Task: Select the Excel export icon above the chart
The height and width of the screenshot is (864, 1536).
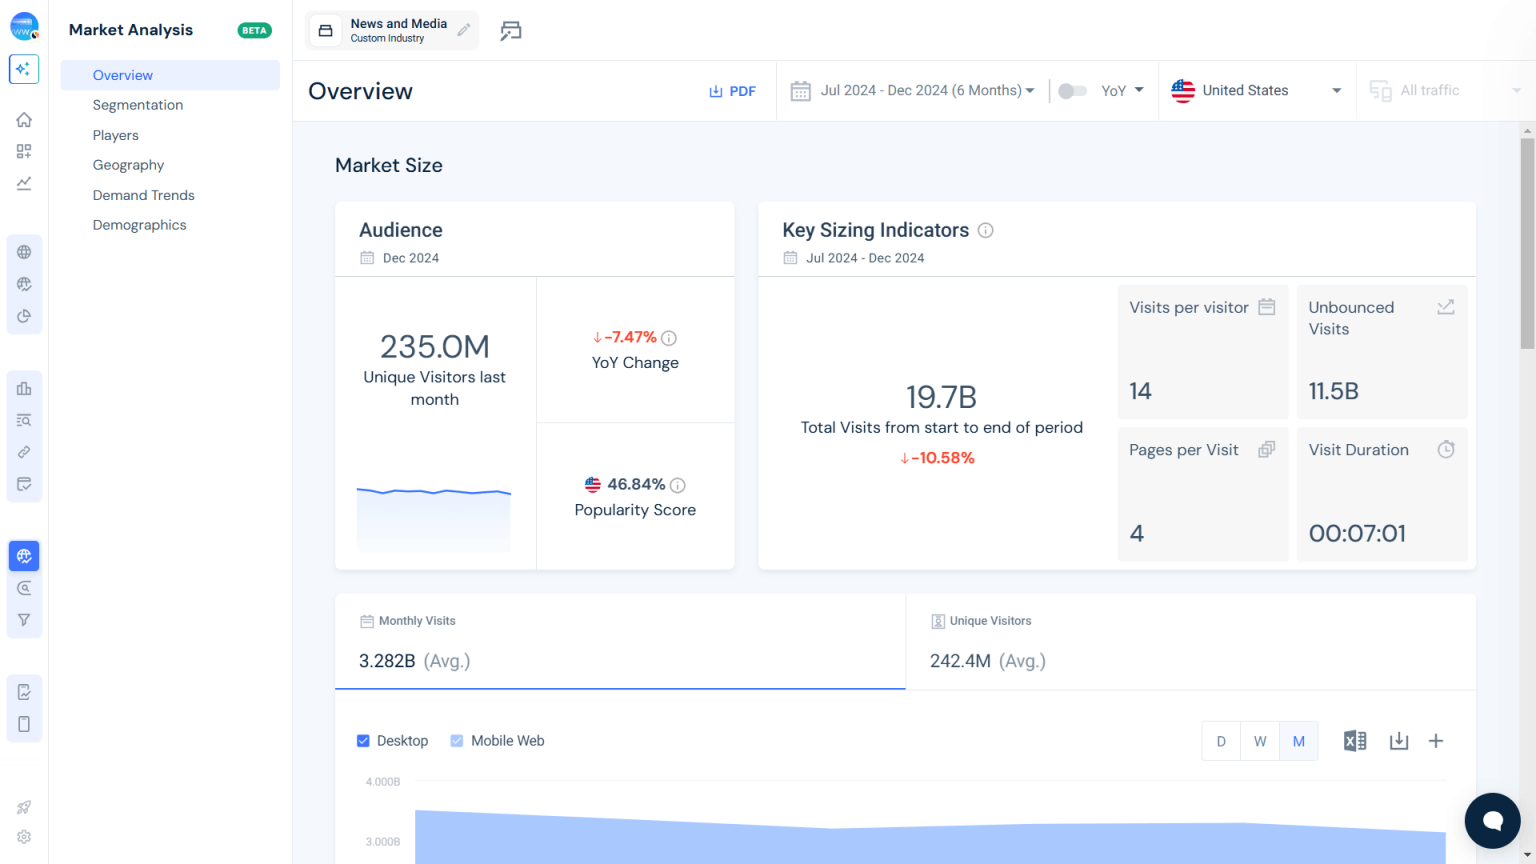Action: pos(1355,740)
